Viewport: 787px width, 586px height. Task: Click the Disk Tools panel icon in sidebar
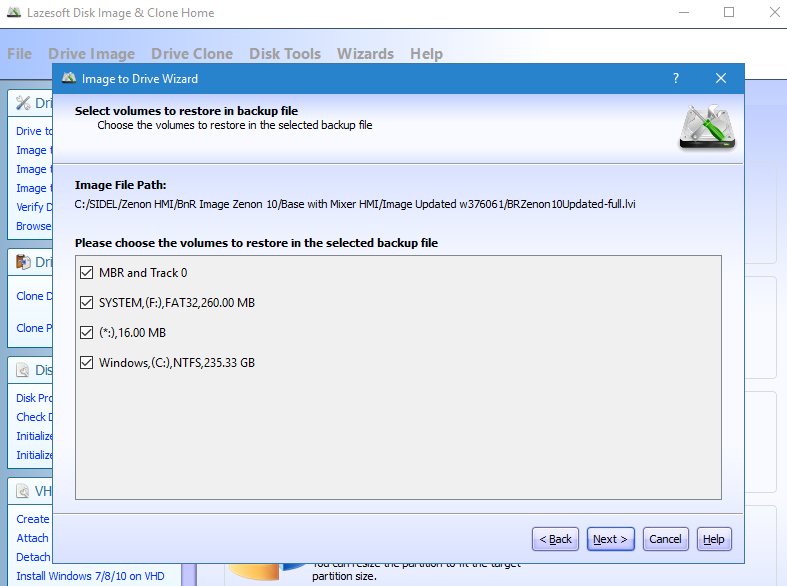[x=23, y=370]
